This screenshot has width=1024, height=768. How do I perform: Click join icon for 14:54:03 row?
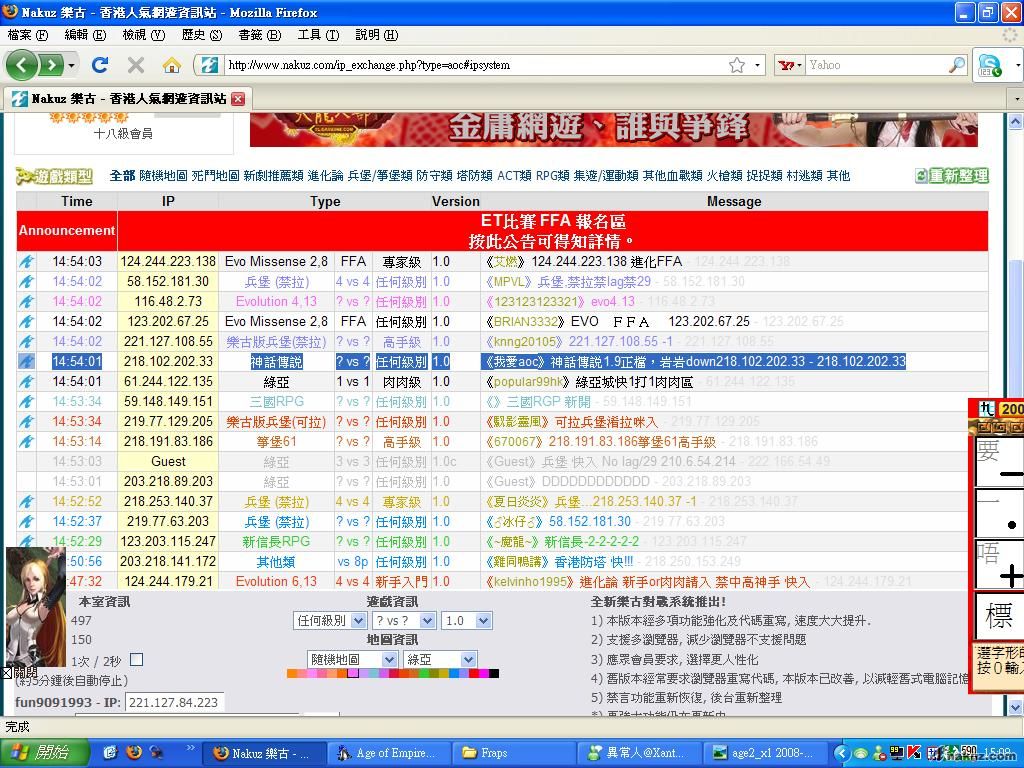(x=27, y=262)
